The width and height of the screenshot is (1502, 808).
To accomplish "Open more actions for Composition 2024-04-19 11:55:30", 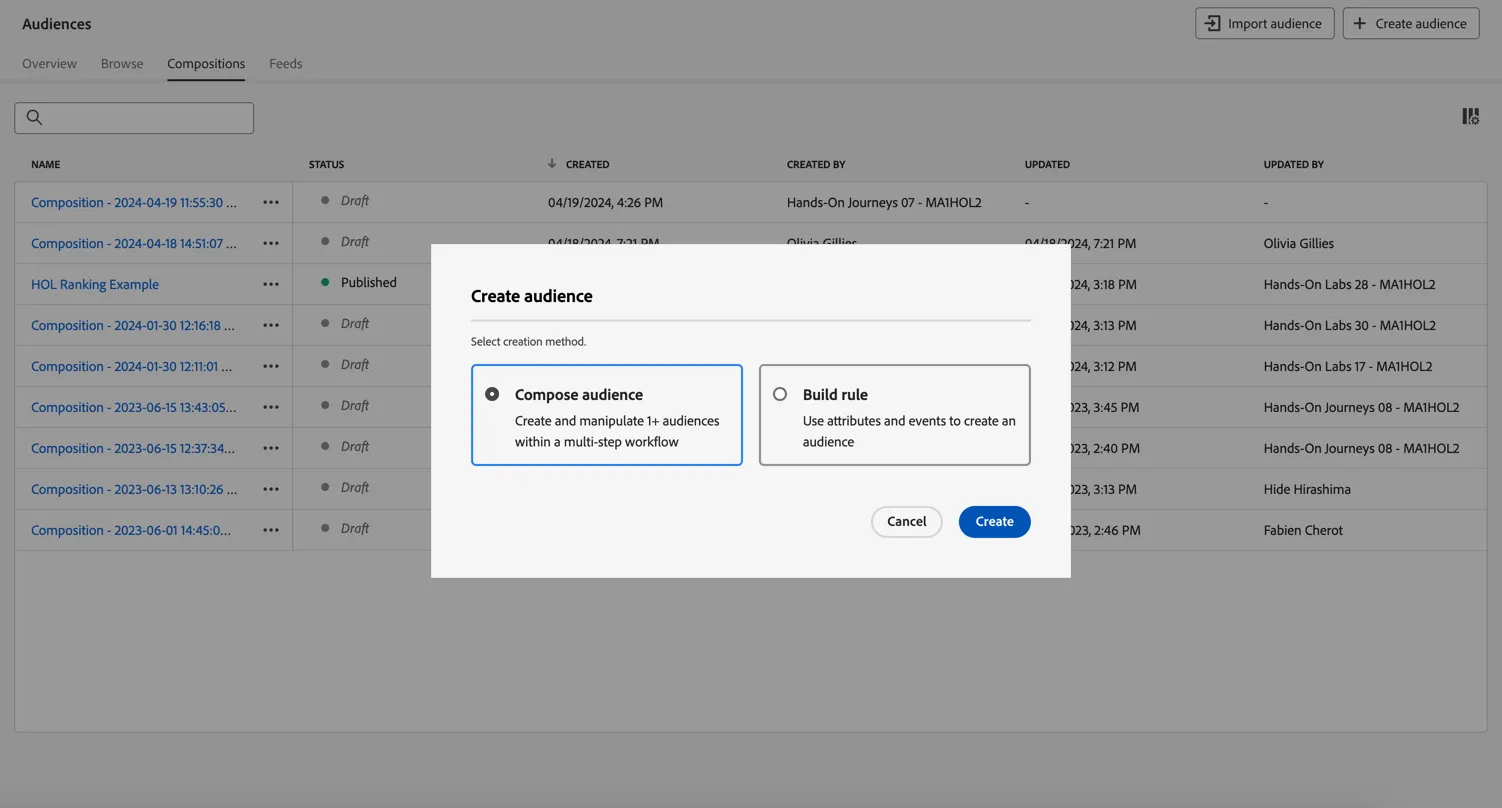I will [271, 202].
